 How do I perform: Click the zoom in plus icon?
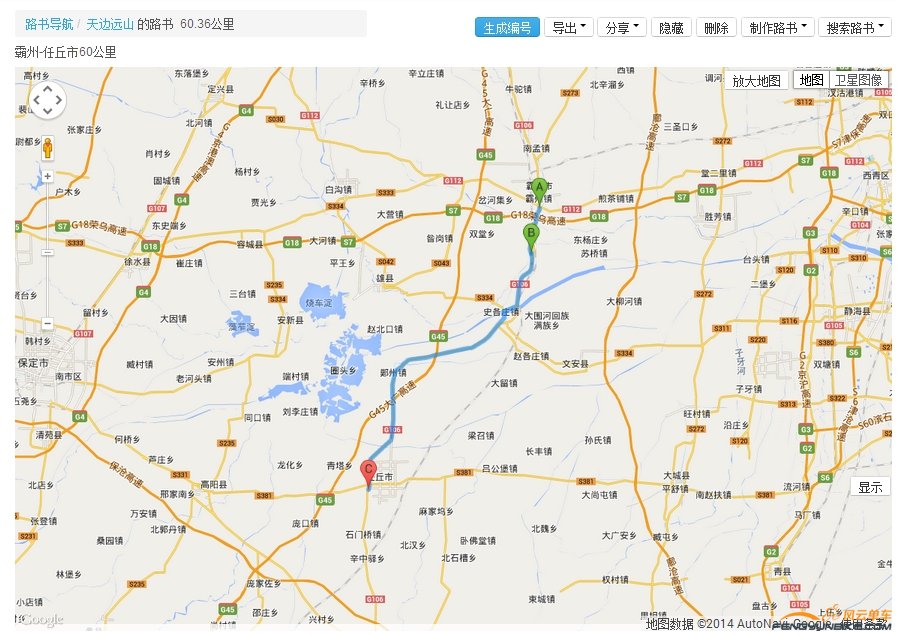pos(47,176)
